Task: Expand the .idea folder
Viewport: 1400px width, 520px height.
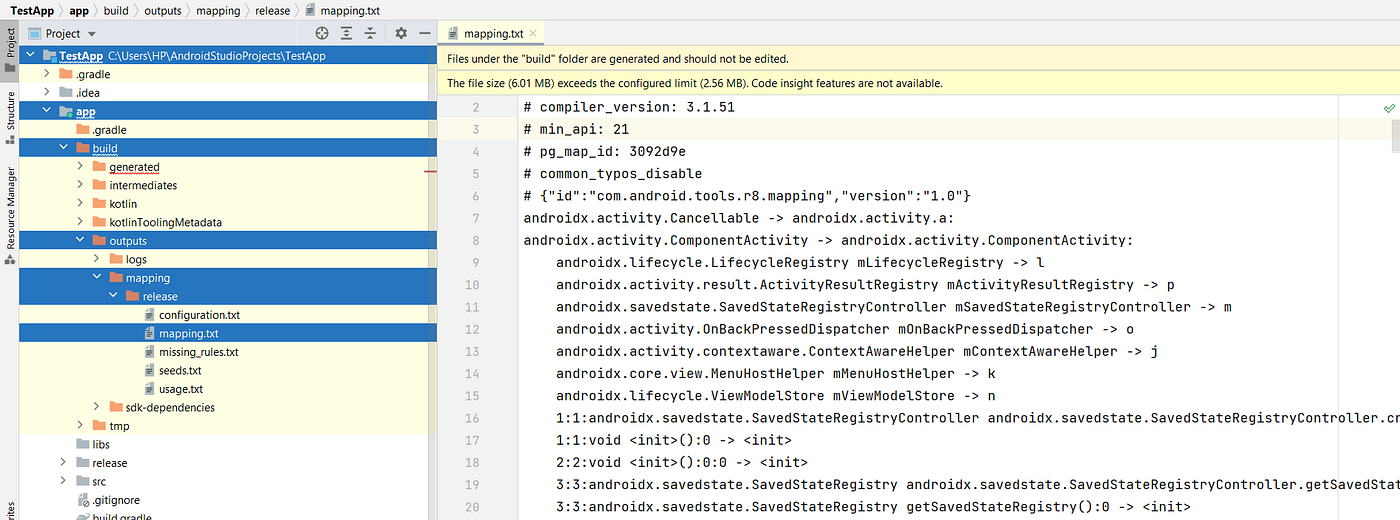Action: pyautogui.click(x=47, y=93)
